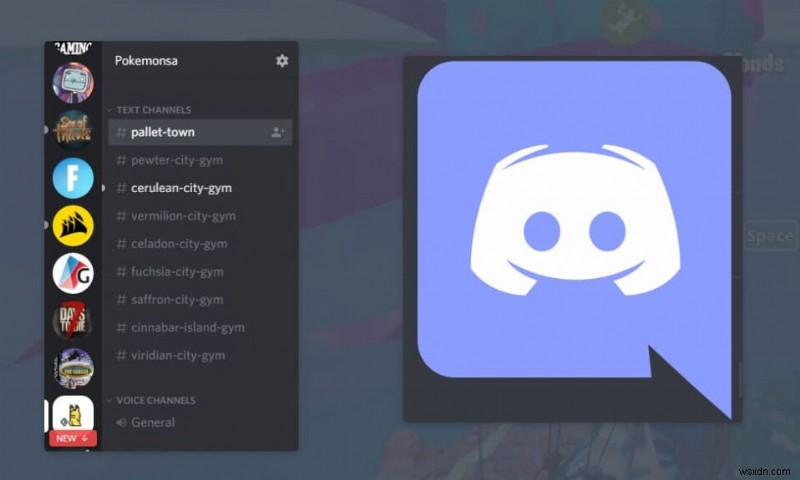Select the robot avatar server icon

coord(73,83)
